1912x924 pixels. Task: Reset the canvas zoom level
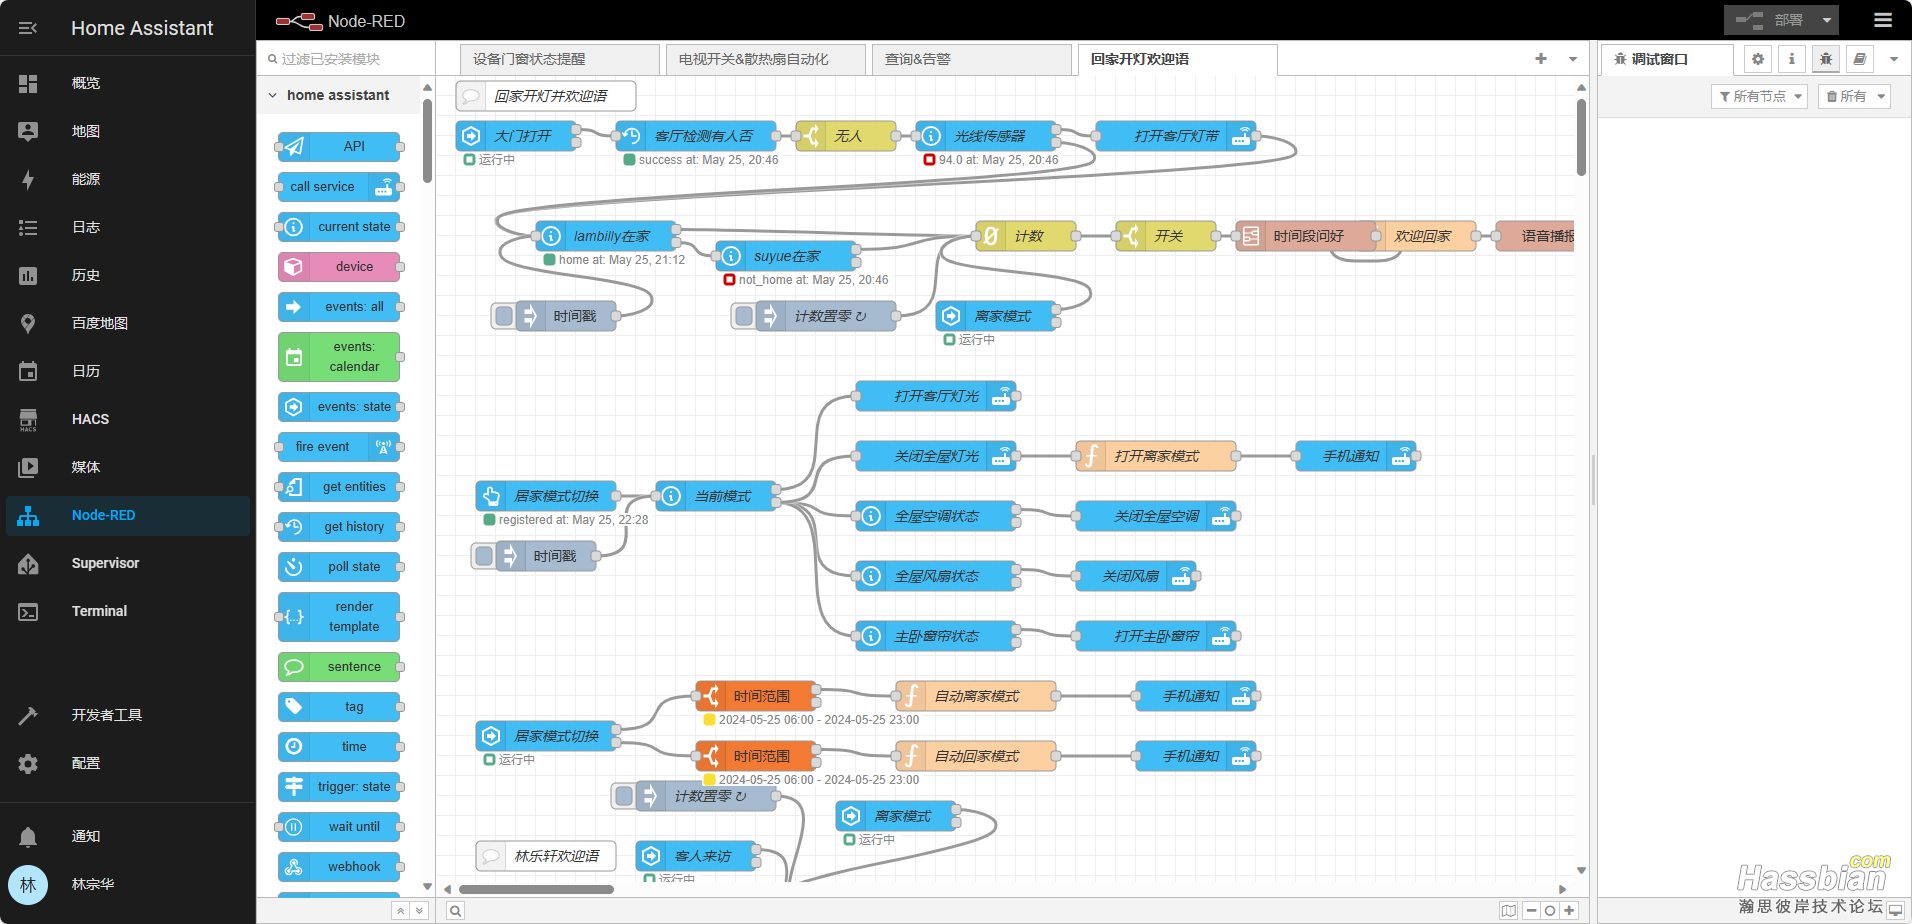point(1550,910)
